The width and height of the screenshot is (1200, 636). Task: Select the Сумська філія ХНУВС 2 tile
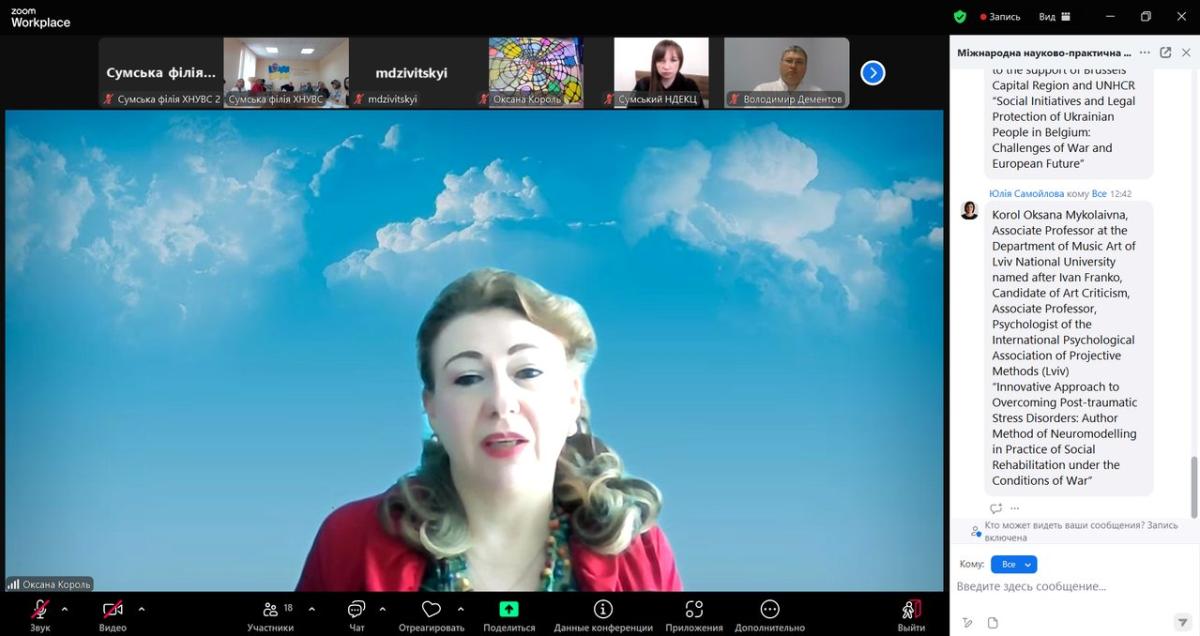click(x=161, y=72)
